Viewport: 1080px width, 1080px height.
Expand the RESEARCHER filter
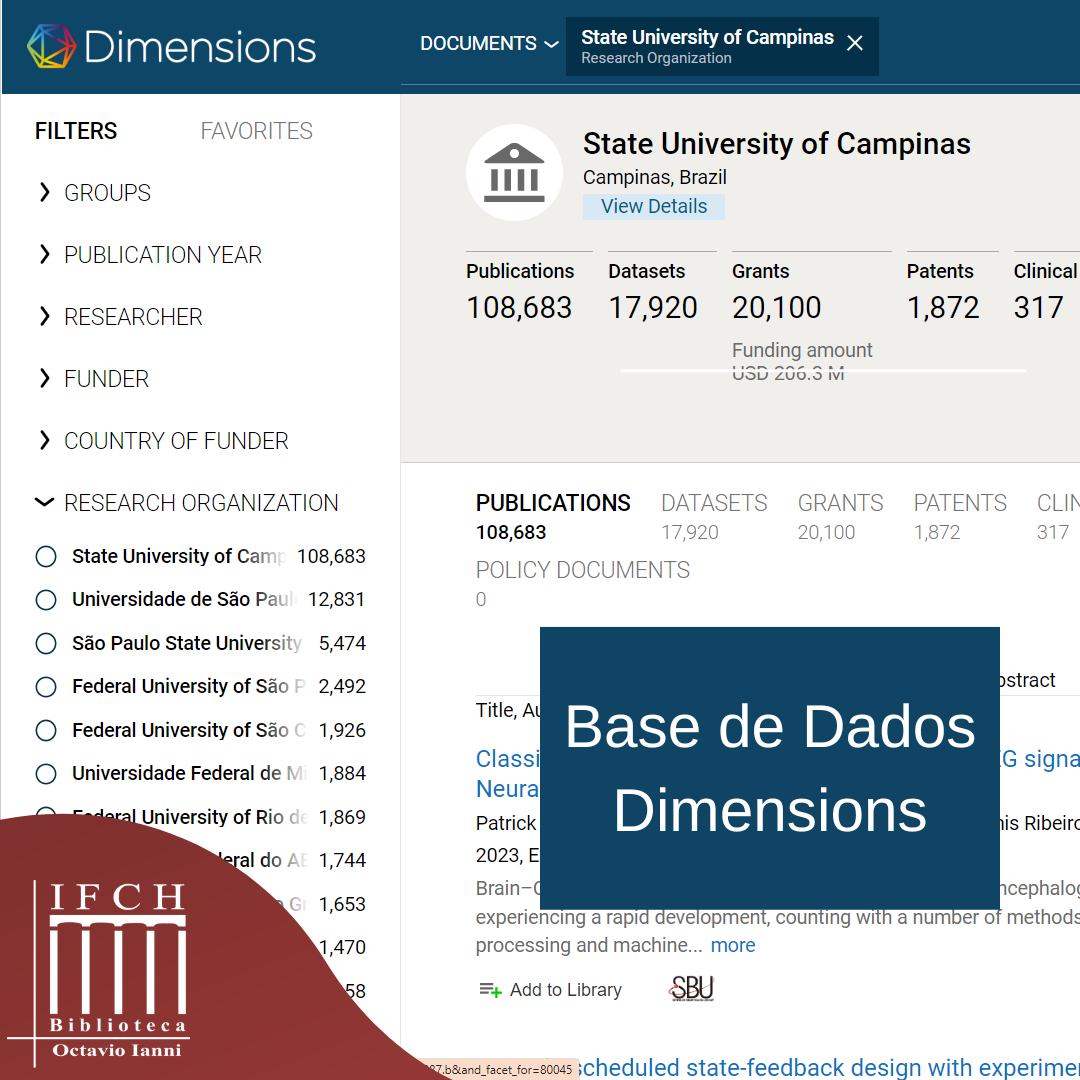45,316
